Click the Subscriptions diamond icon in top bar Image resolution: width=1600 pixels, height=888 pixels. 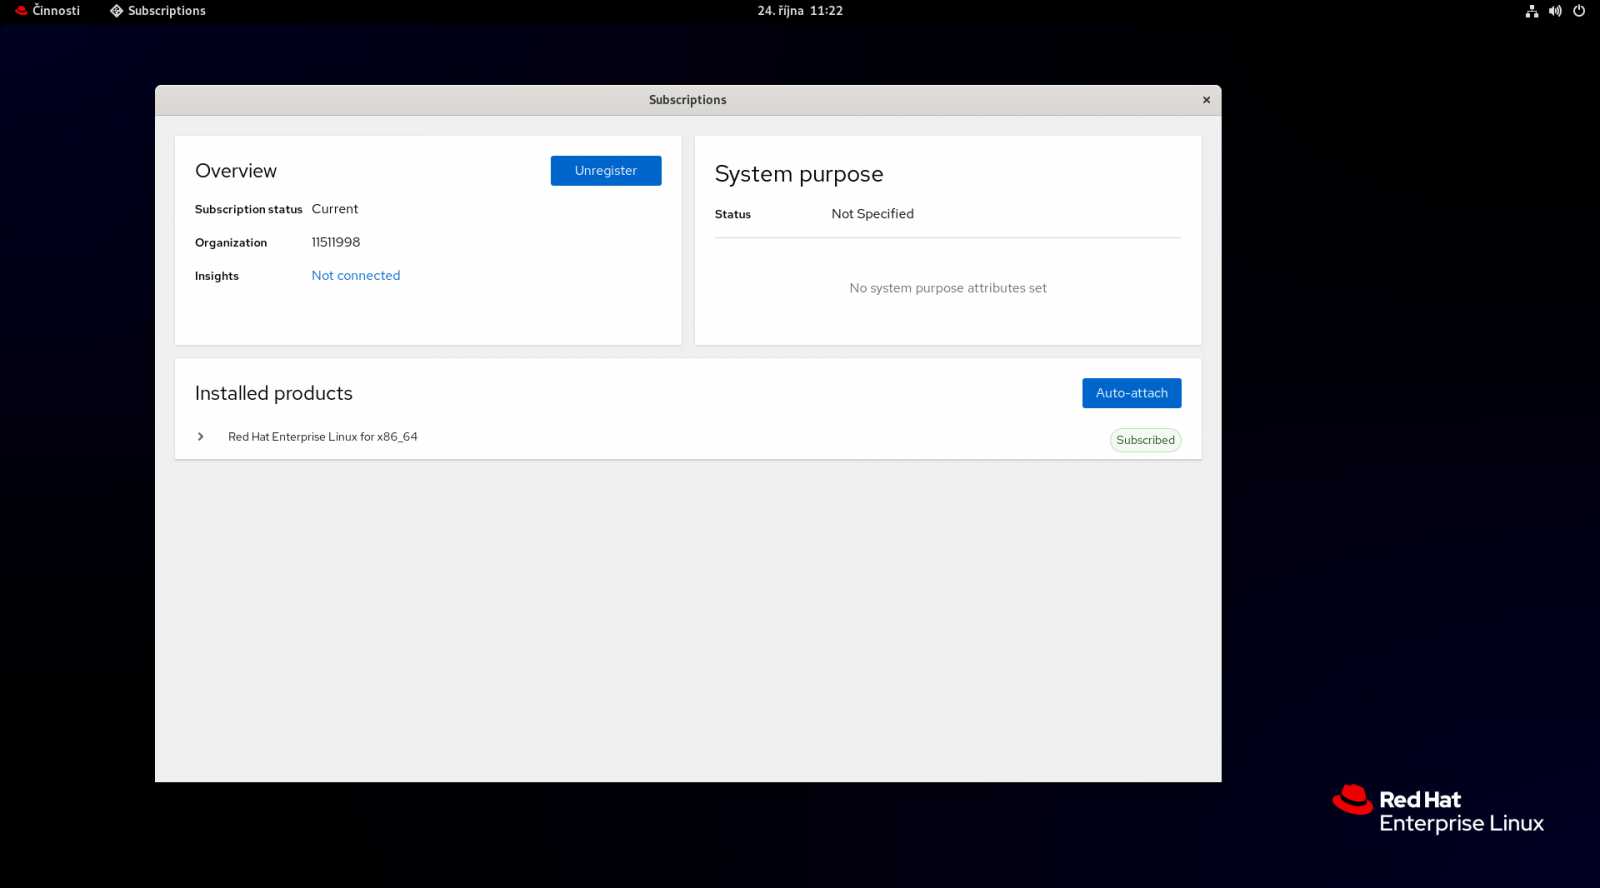[x=116, y=11]
